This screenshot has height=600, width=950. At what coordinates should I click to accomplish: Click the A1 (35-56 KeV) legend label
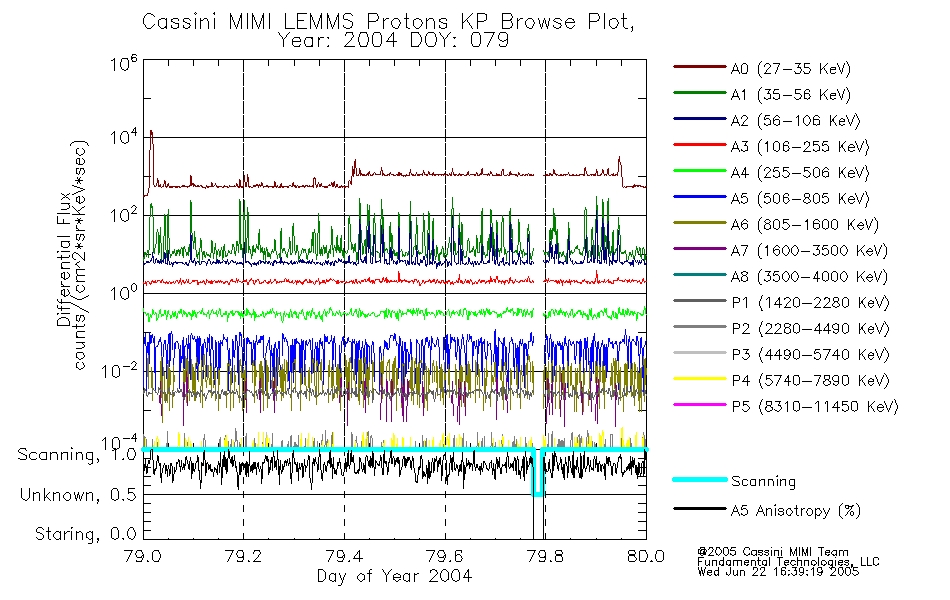790,95
